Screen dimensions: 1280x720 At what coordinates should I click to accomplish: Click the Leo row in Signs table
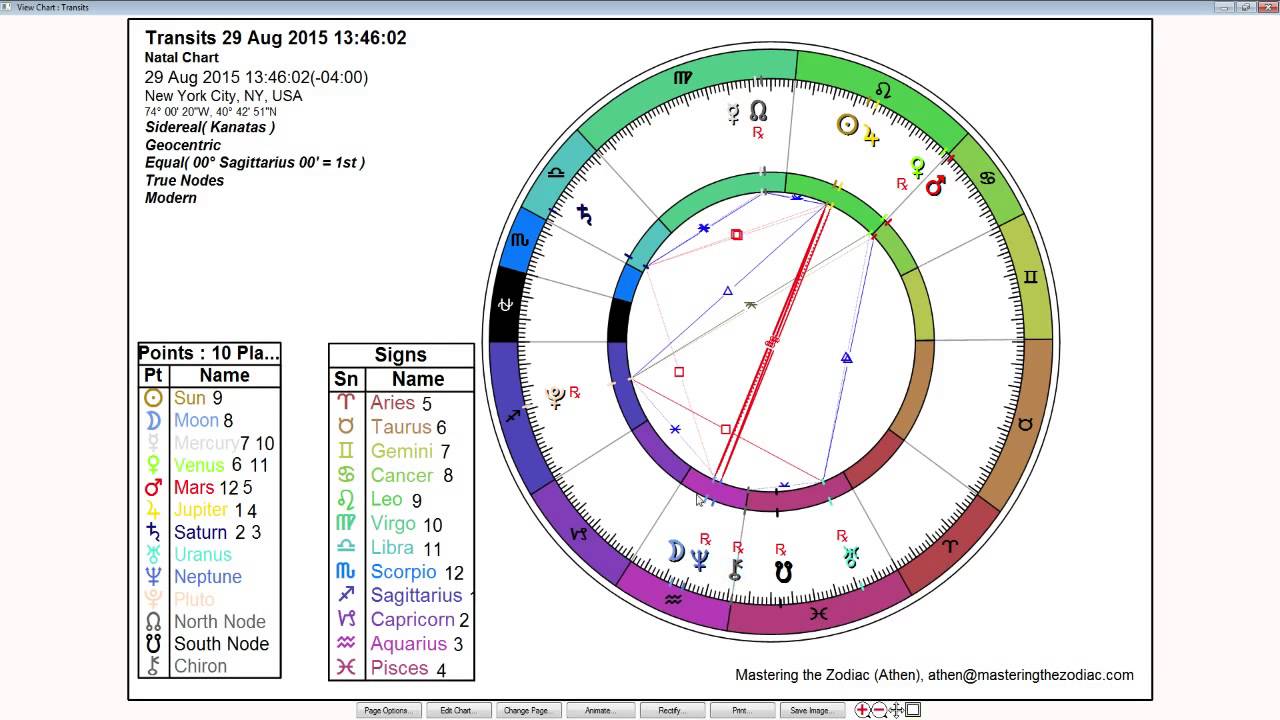(x=401, y=500)
